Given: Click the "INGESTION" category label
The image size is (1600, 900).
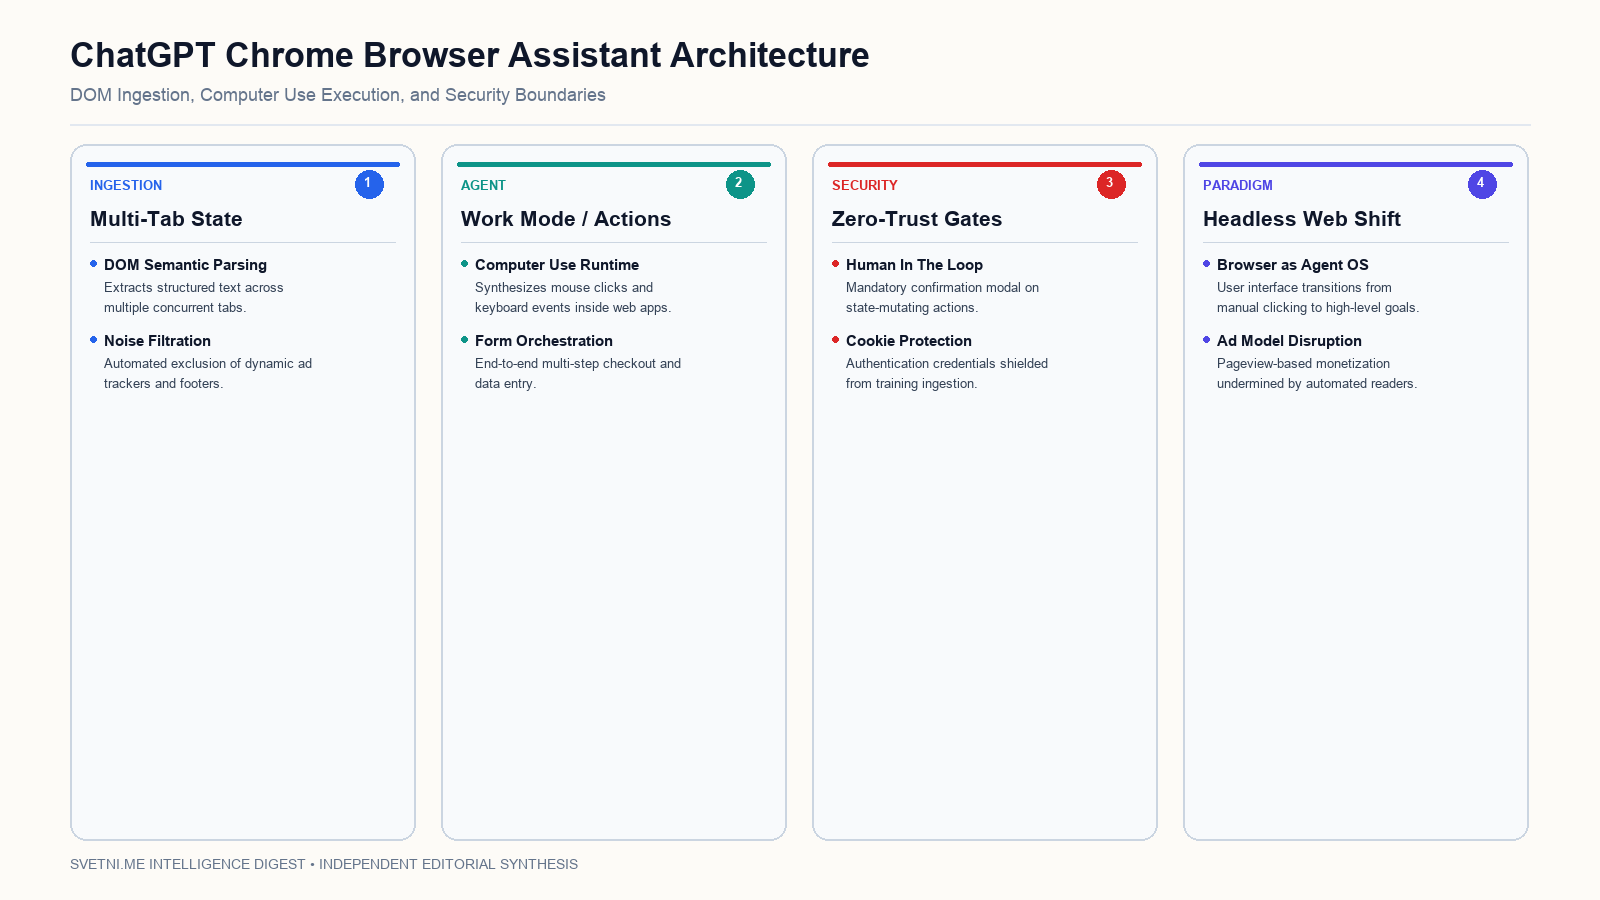Looking at the screenshot, I should click(126, 185).
